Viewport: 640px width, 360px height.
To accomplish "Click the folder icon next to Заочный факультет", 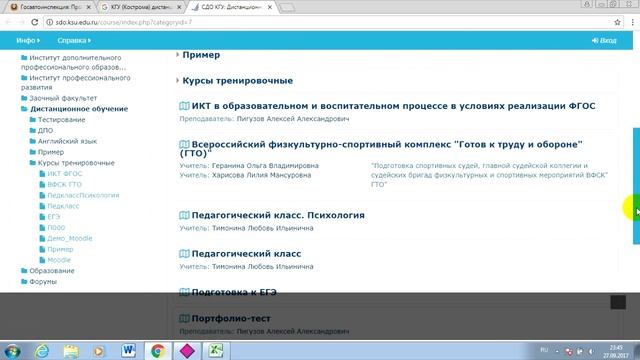I will [x=24, y=98].
